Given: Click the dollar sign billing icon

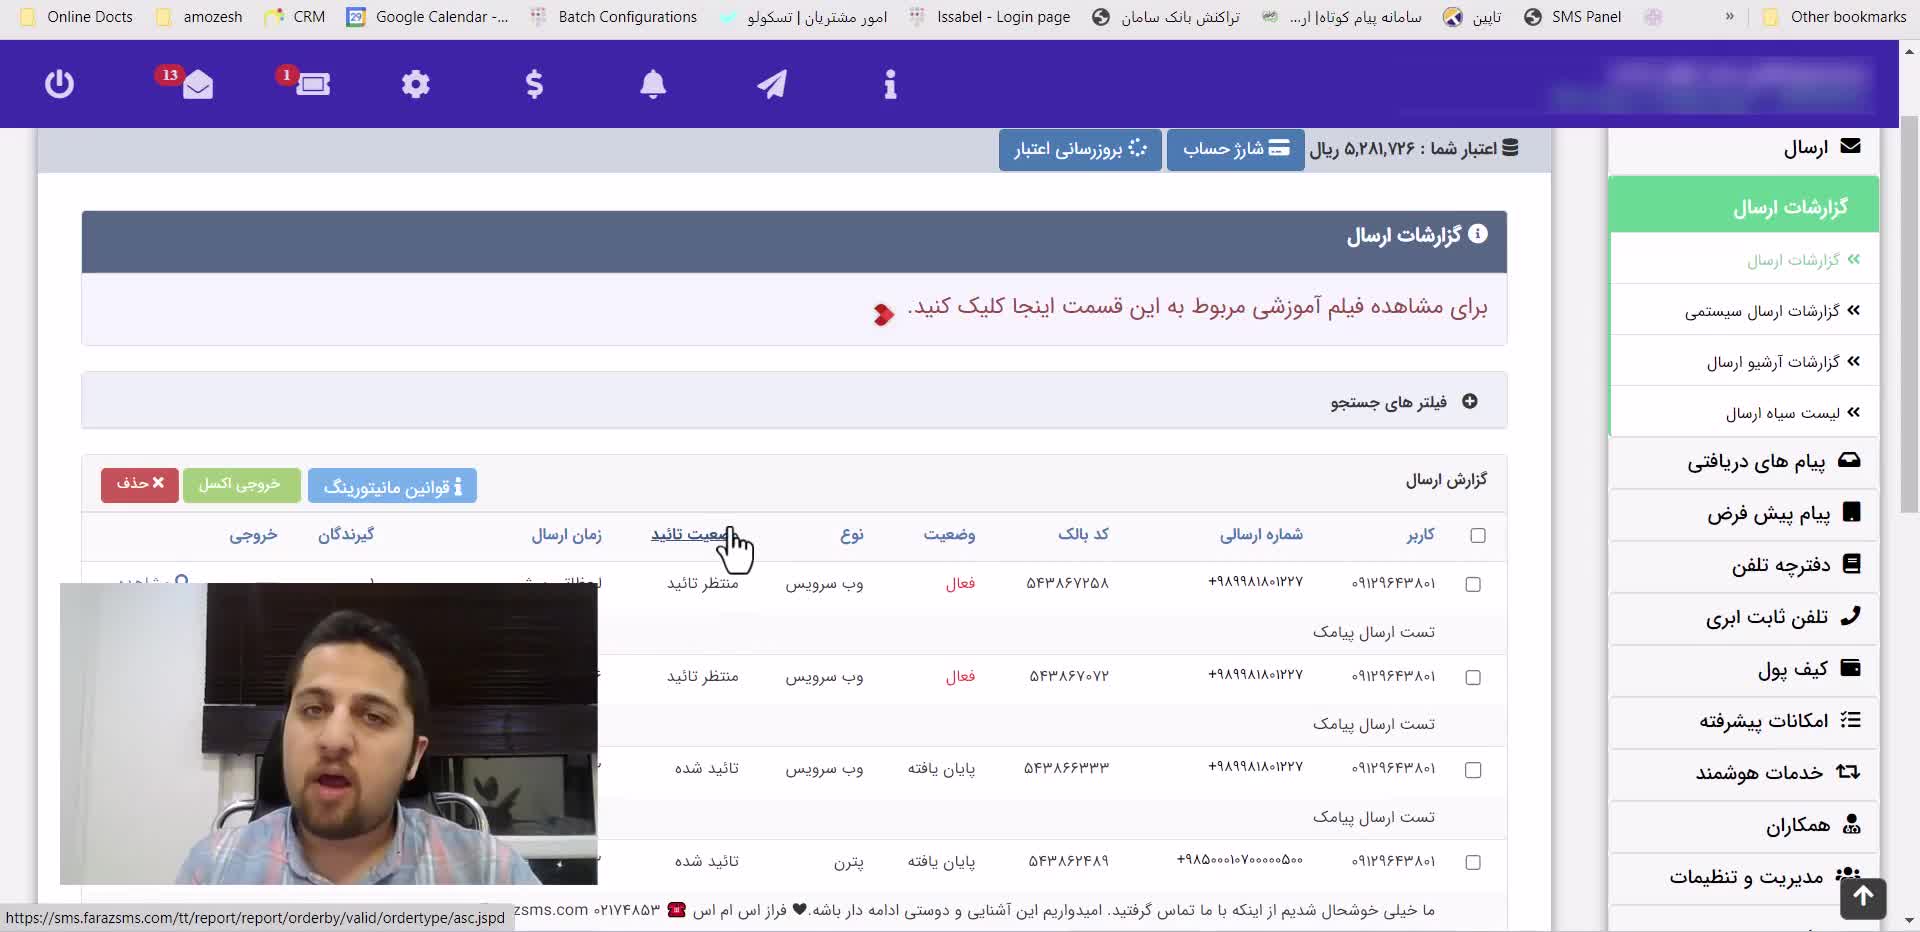Looking at the screenshot, I should pos(534,85).
